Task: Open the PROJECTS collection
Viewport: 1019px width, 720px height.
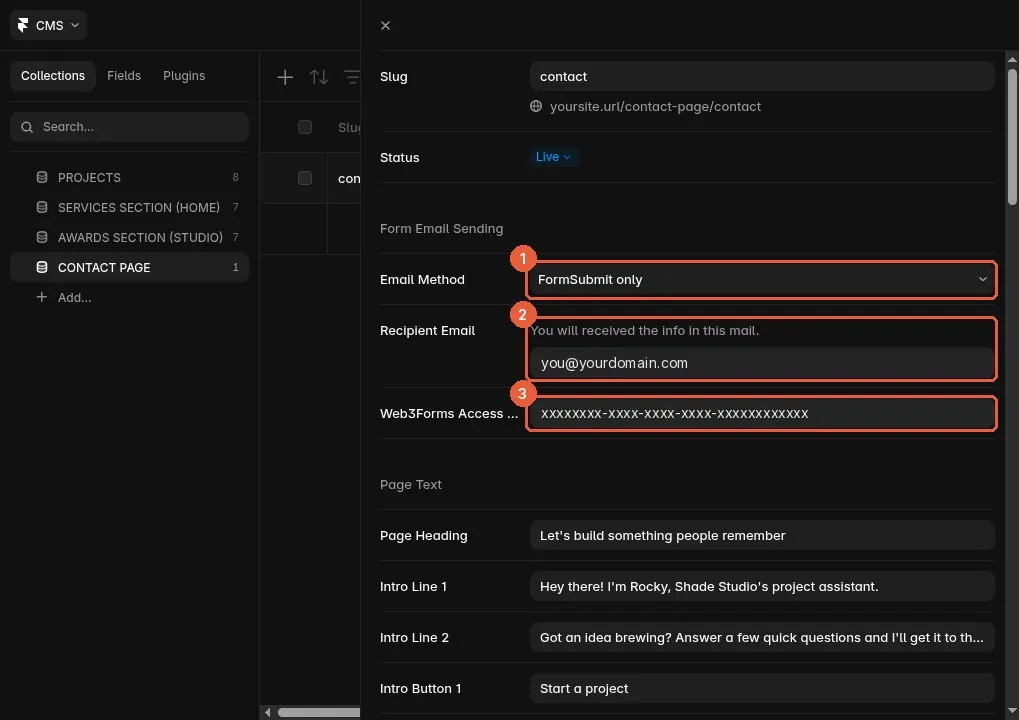Action: (x=129, y=177)
